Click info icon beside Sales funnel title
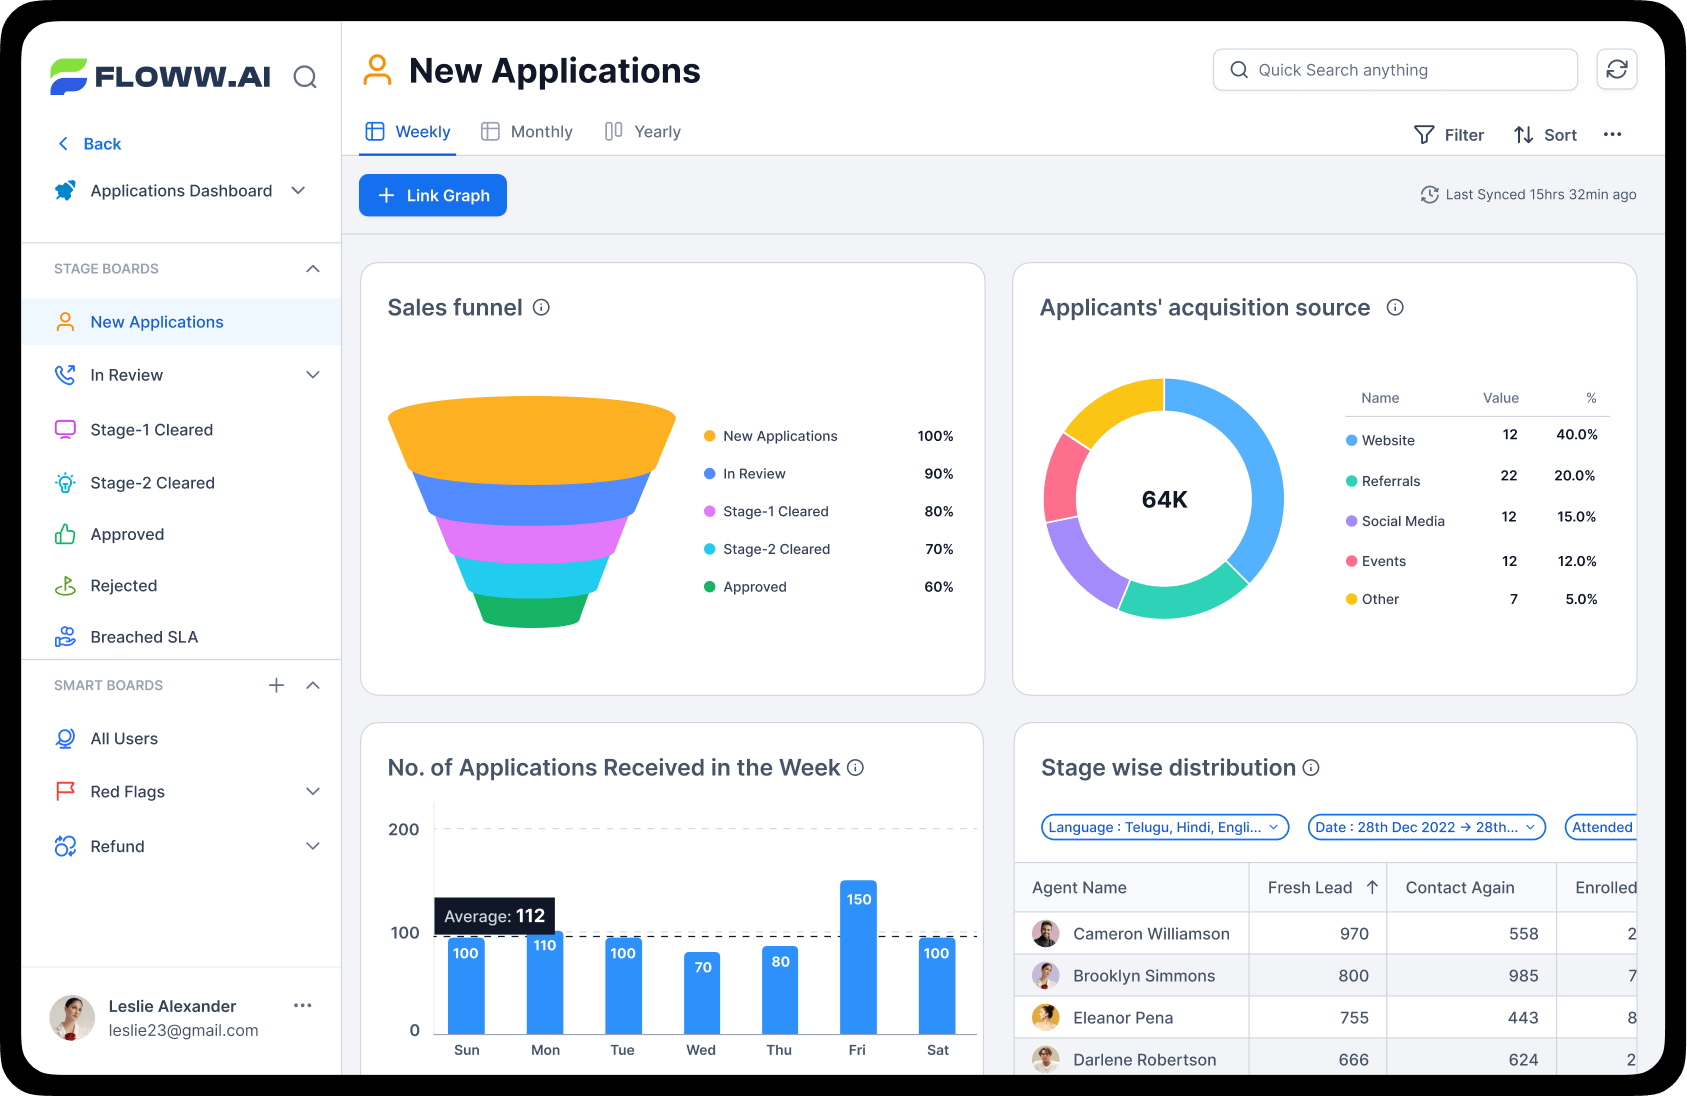Viewport: 1687px width, 1096px height. [541, 307]
